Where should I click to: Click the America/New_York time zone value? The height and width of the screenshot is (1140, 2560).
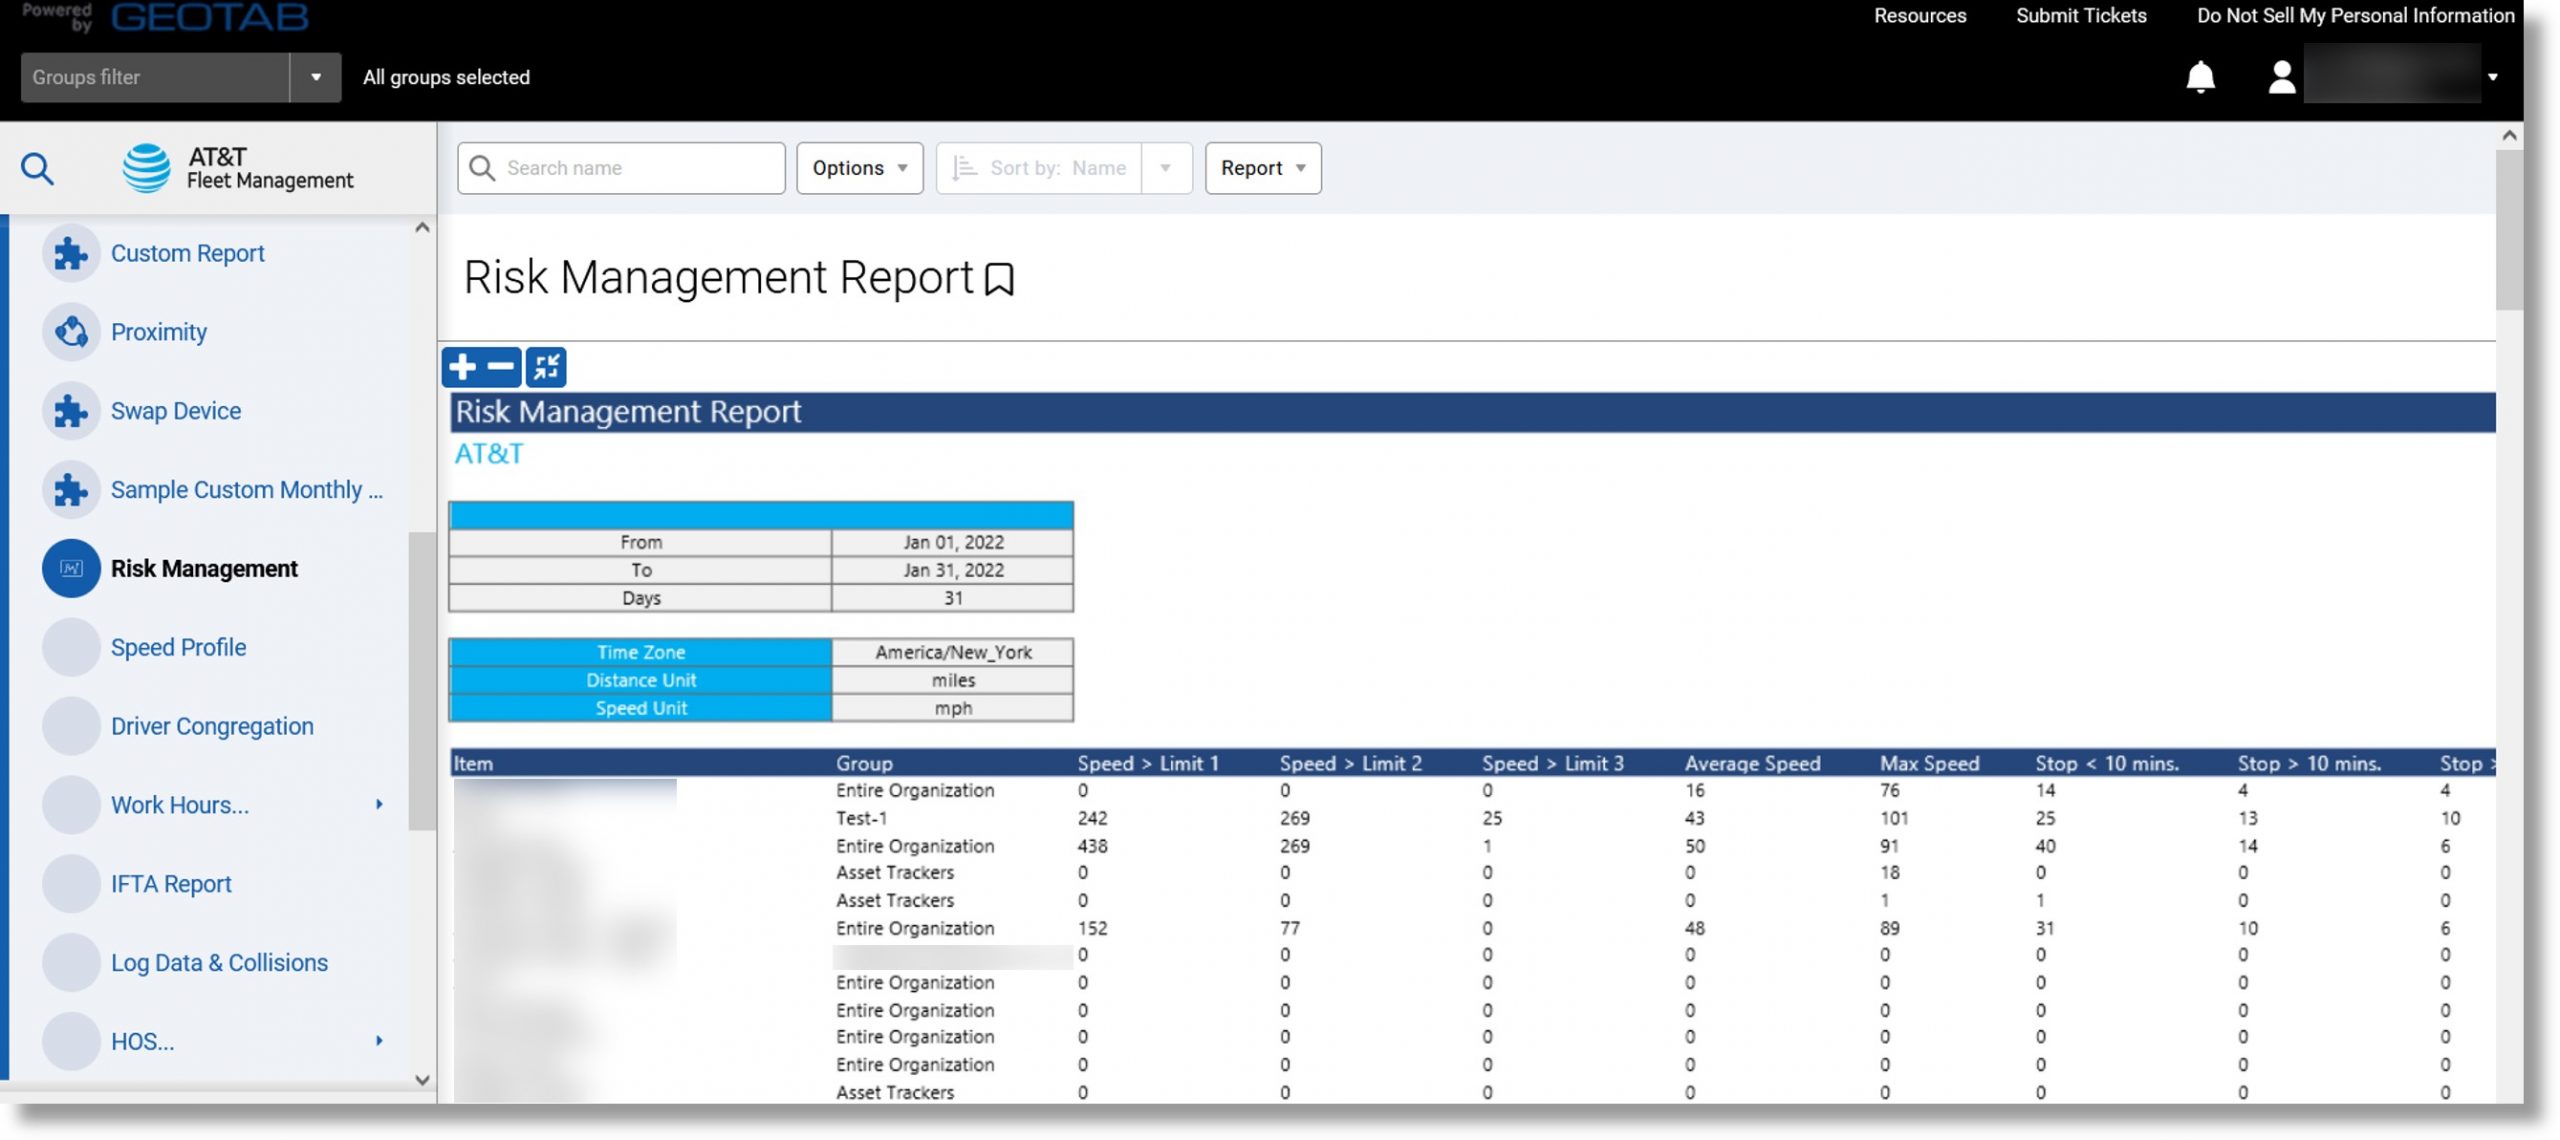953,653
